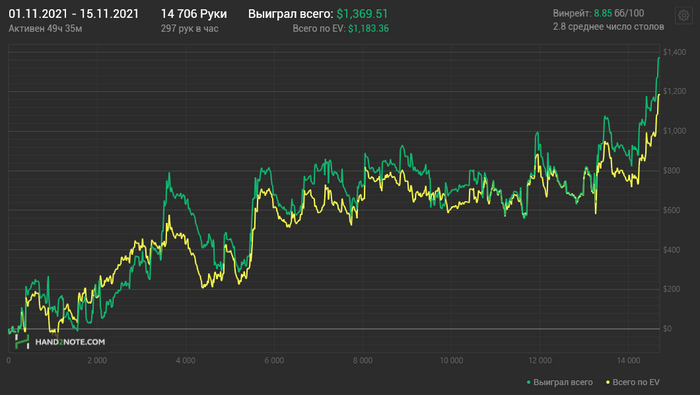Screen dimensions: 700x395
Task: Click the green legend dot for 'Выиграл всего'
Action: 529,383
